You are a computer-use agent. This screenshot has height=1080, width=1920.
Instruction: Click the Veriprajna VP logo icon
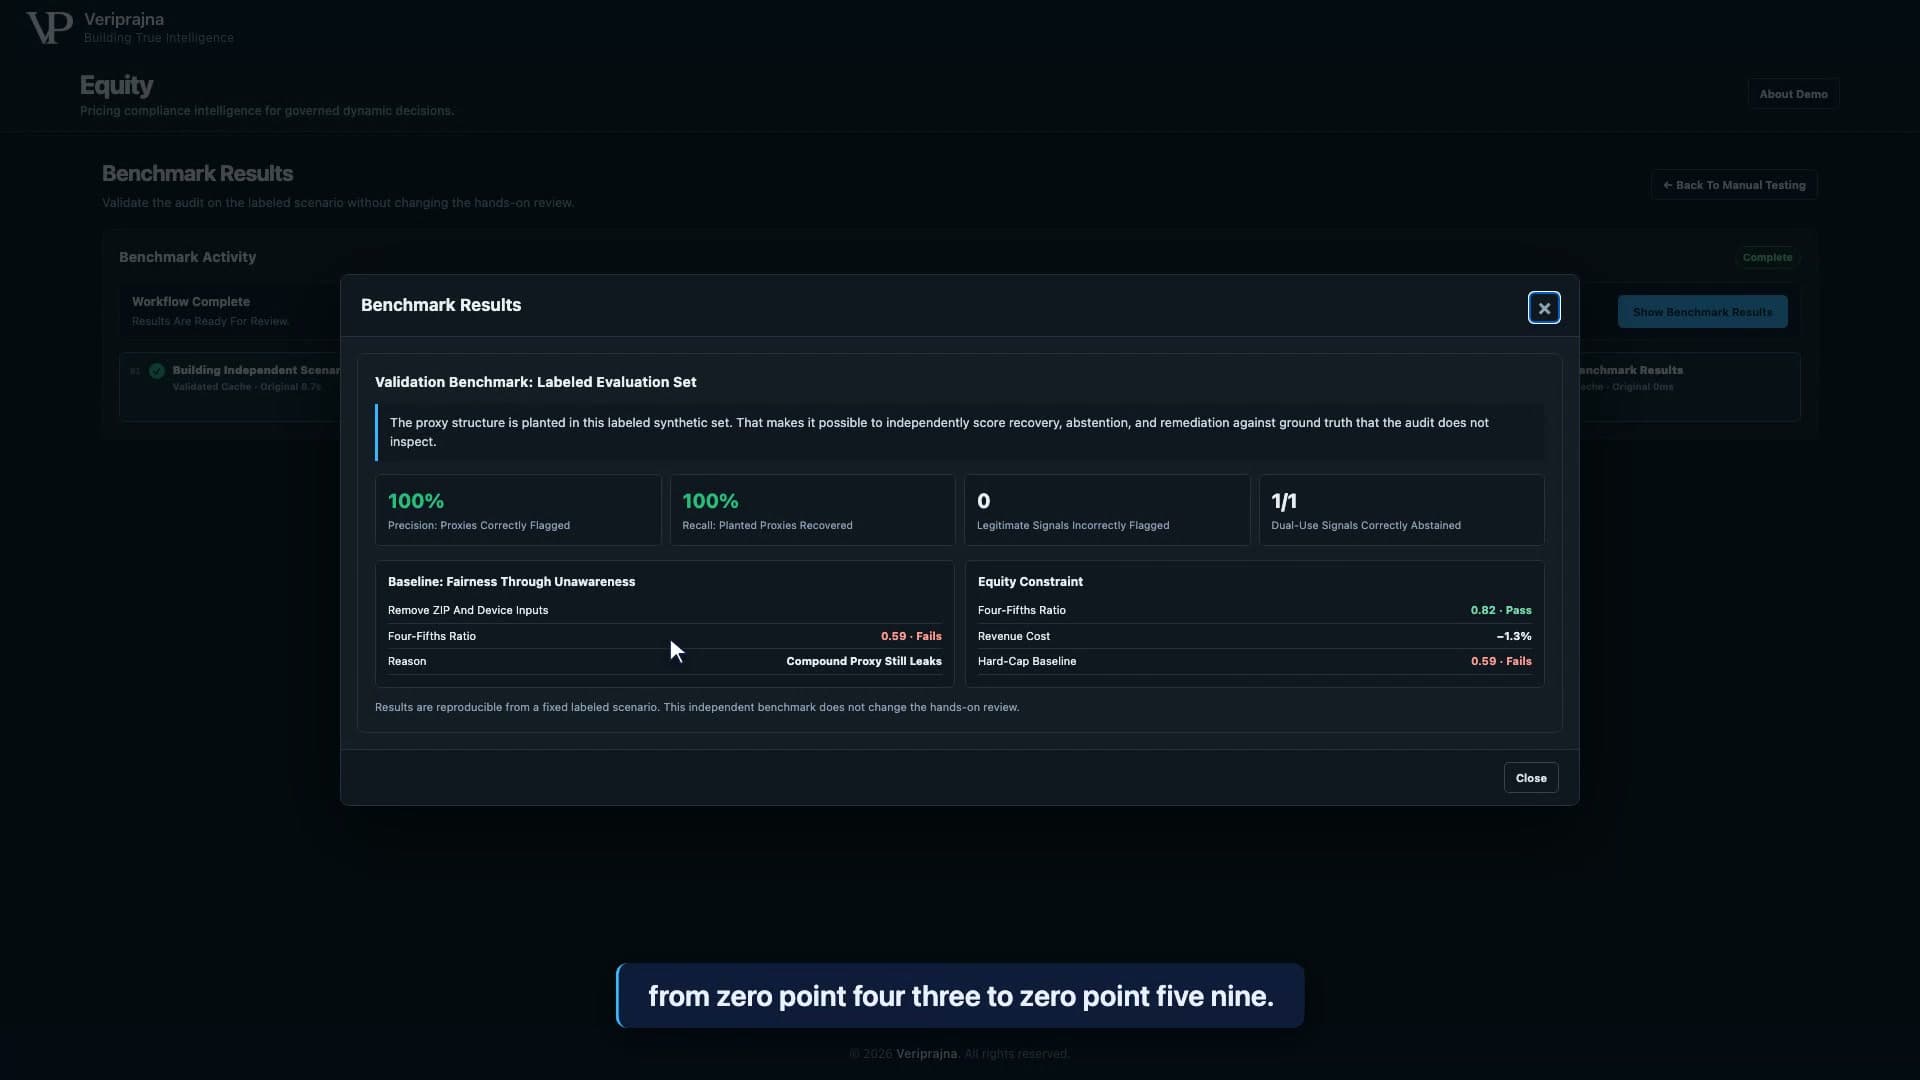(x=49, y=27)
